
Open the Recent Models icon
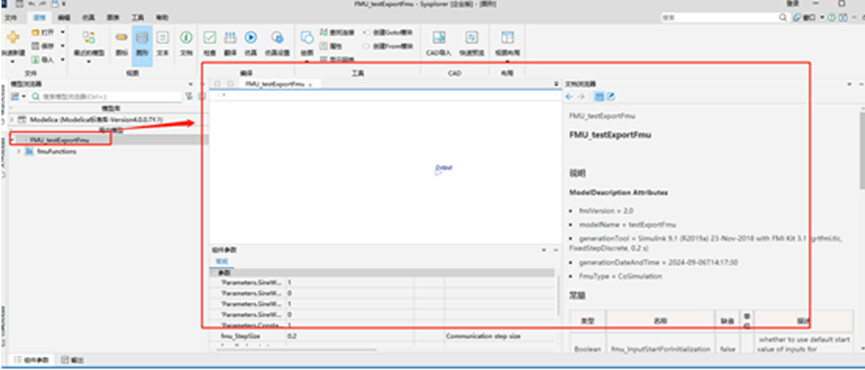coord(89,37)
